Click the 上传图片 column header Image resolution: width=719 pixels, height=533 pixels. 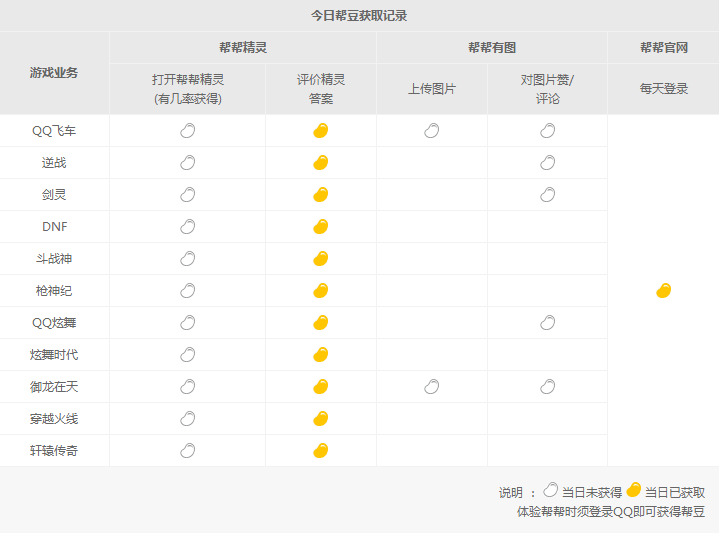(x=432, y=89)
